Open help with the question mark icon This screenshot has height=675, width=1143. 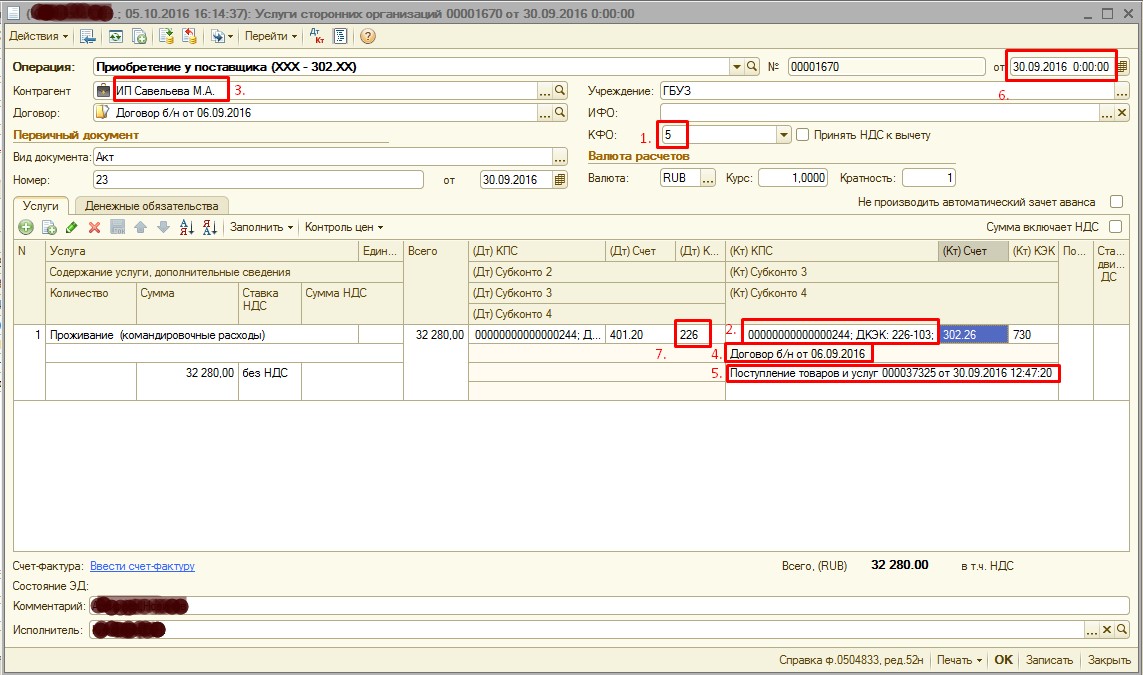[367, 36]
